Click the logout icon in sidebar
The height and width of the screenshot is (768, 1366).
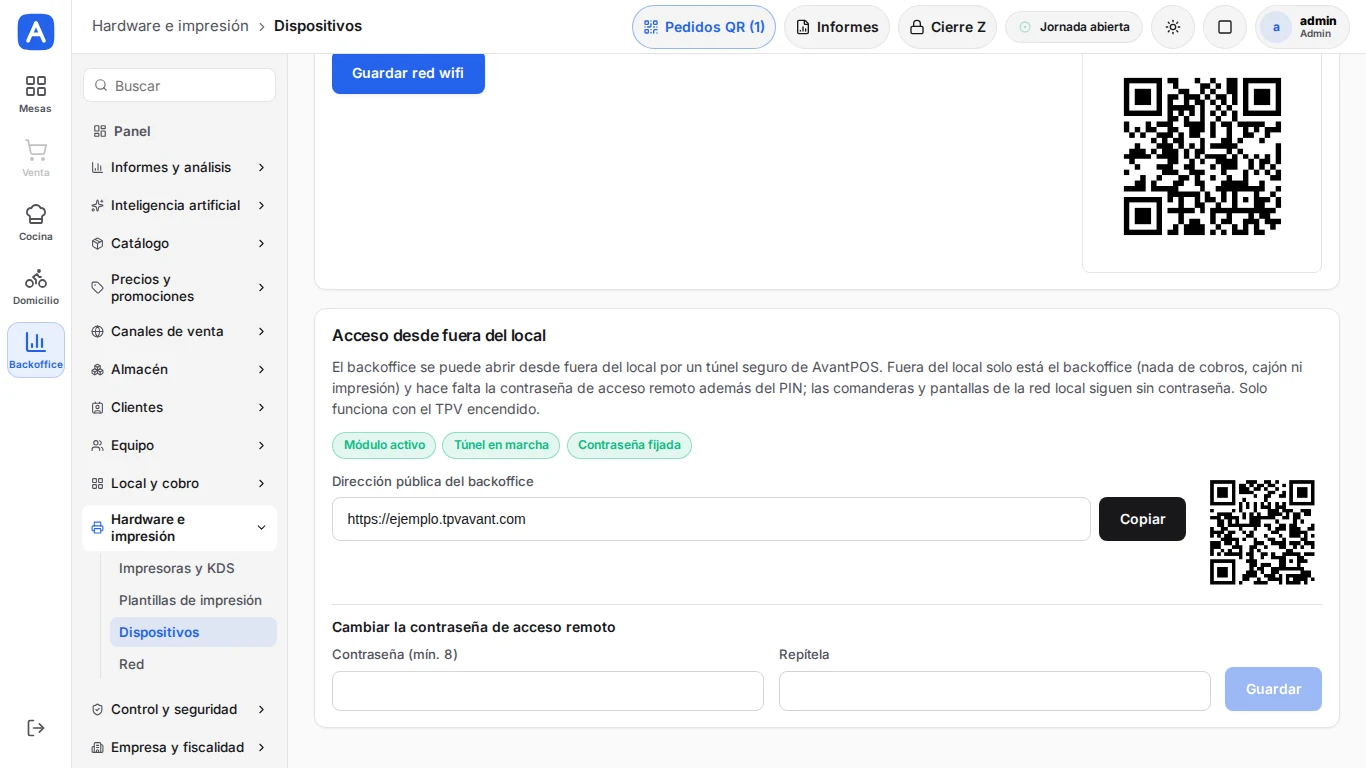tap(35, 727)
